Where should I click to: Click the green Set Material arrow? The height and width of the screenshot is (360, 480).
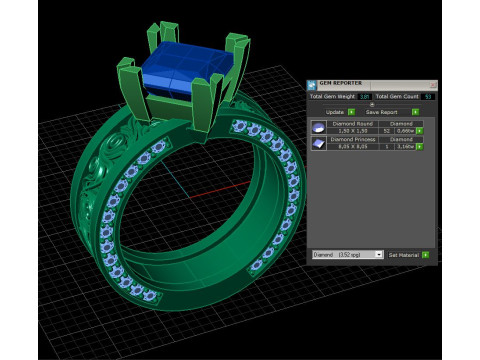coord(425,255)
